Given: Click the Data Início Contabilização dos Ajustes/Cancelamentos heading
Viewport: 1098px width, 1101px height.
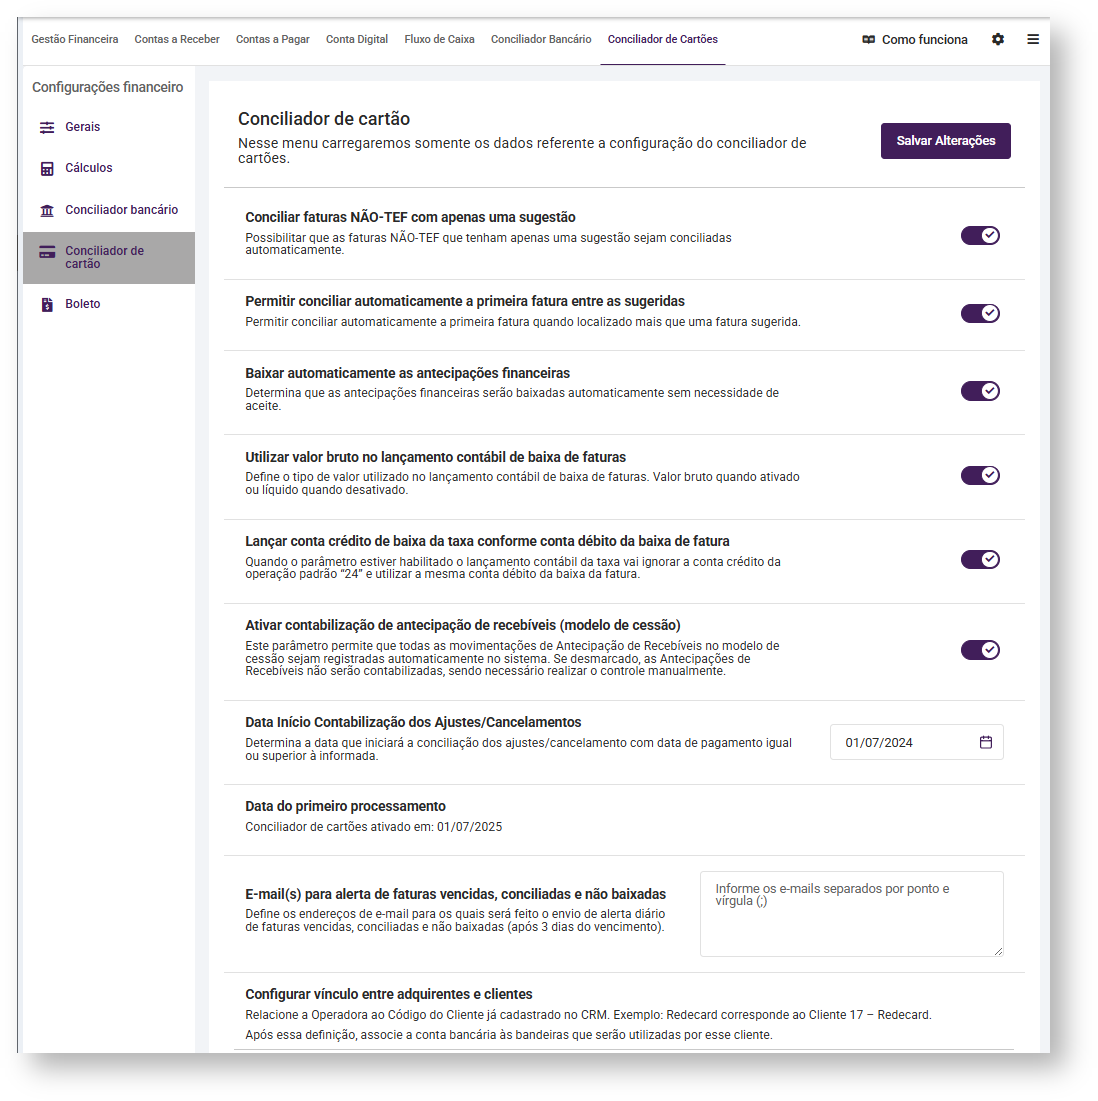Looking at the screenshot, I should point(414,722).
